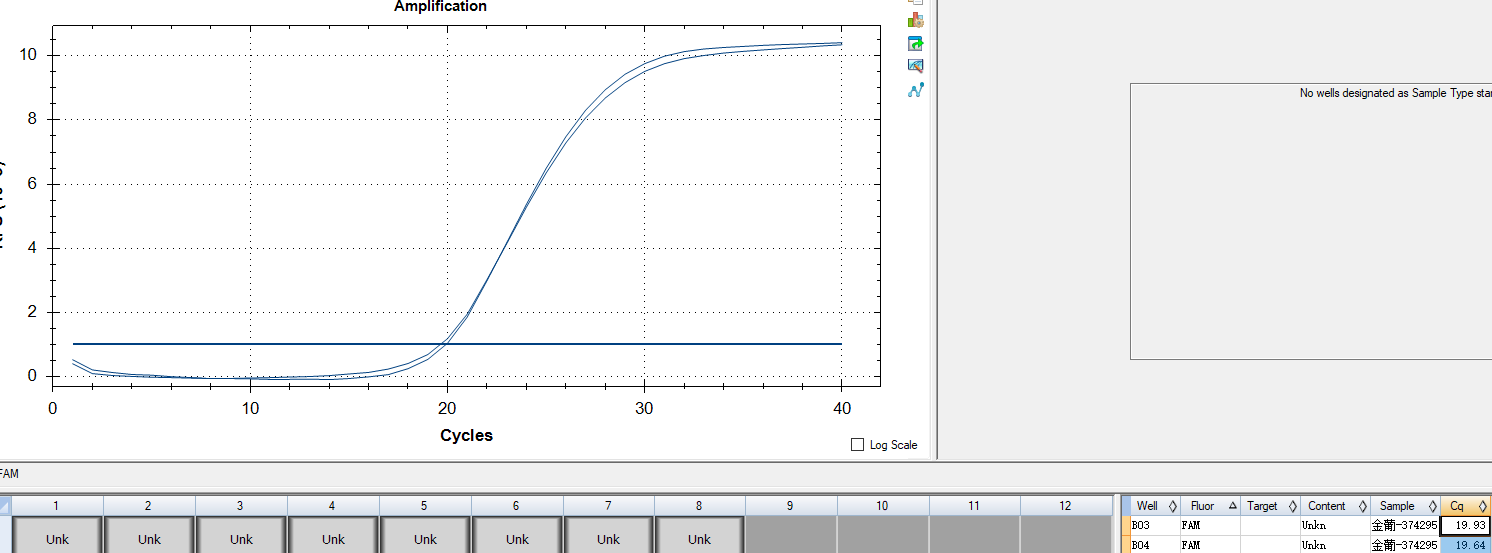1492x553 pixels.
Task: Click the sample name cell in row B04
Action: pos(1404,545)
